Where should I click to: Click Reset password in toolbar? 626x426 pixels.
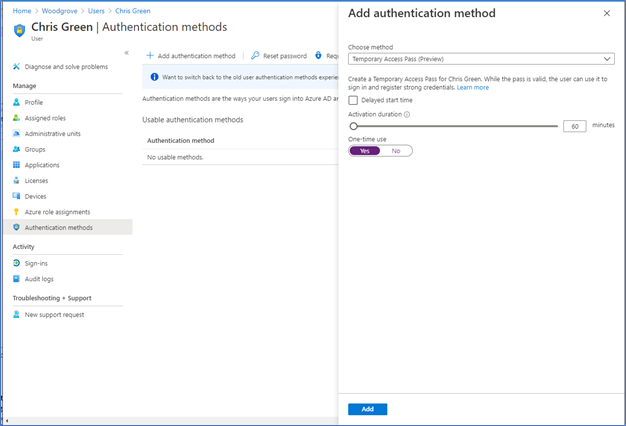coord(279,56)
